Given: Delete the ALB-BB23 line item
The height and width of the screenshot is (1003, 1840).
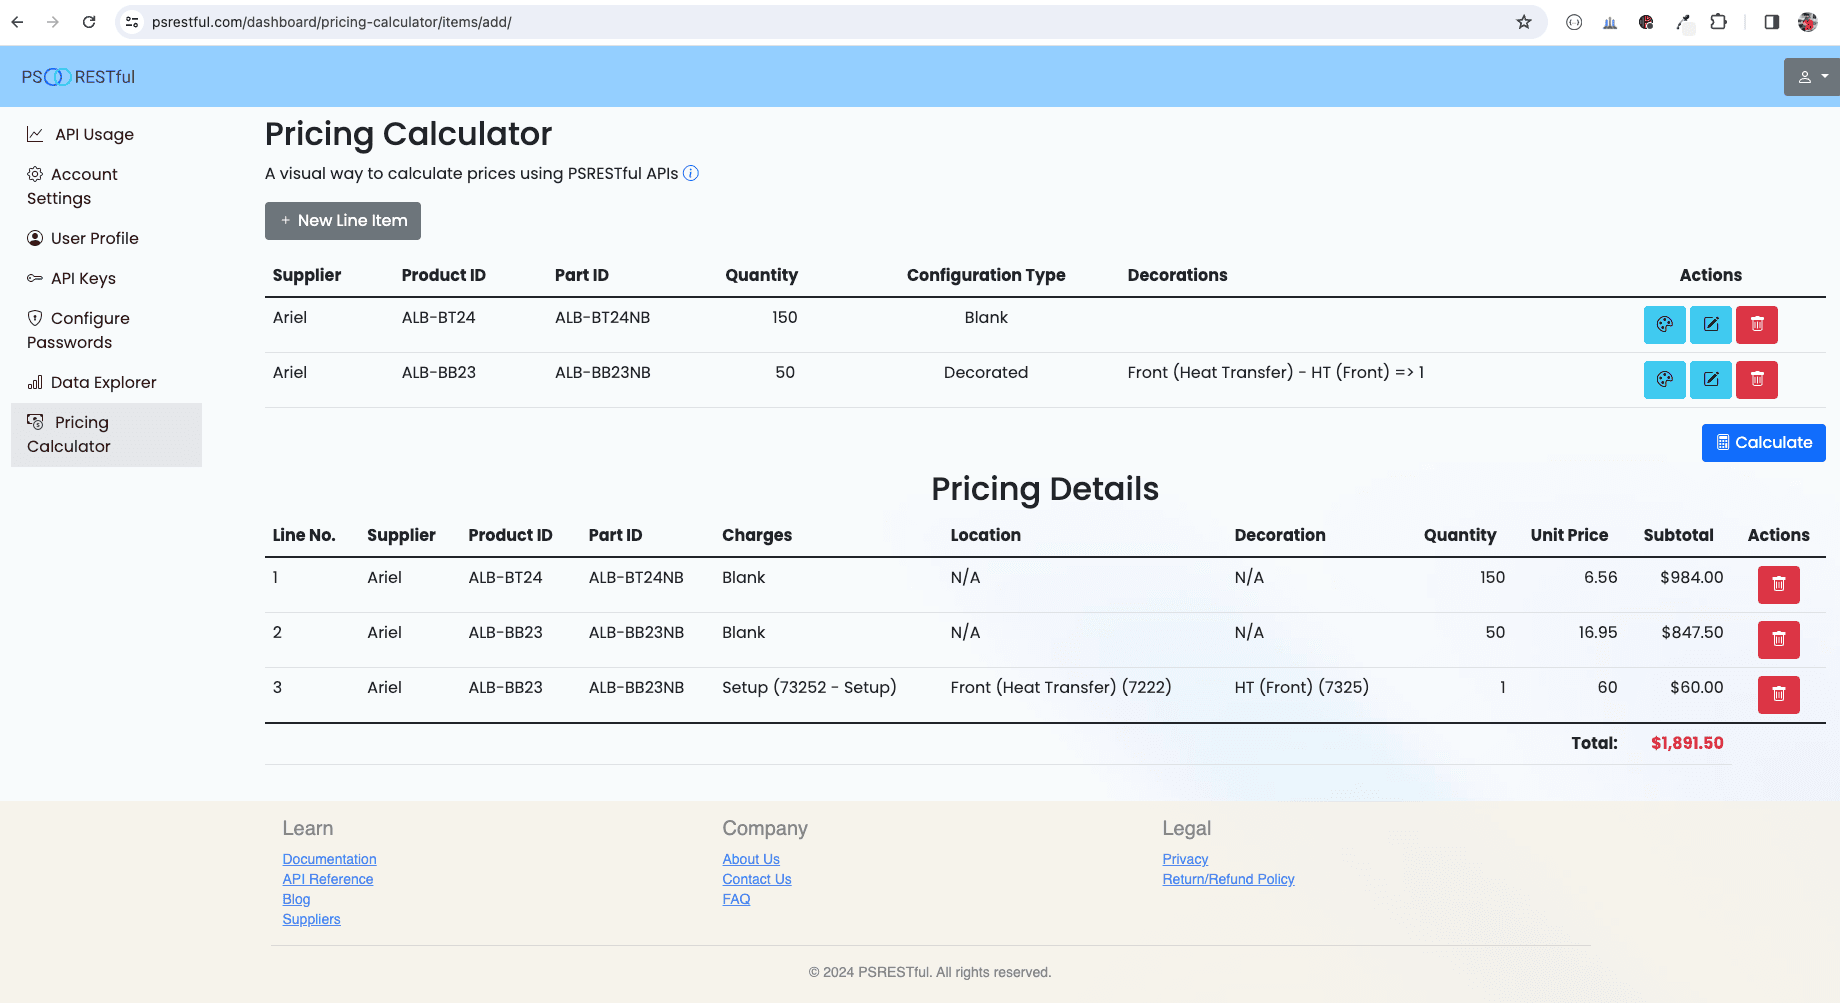Looking at the screenshot, I should pyautogui.click(x=1756, y=380).
